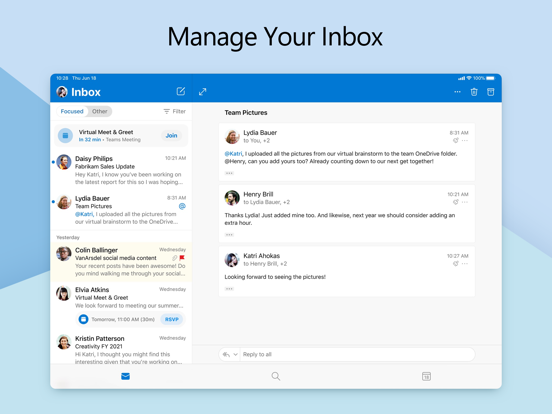Open Elvia Atkins Virtual Meet & Greet email

[x=121, y=306]
